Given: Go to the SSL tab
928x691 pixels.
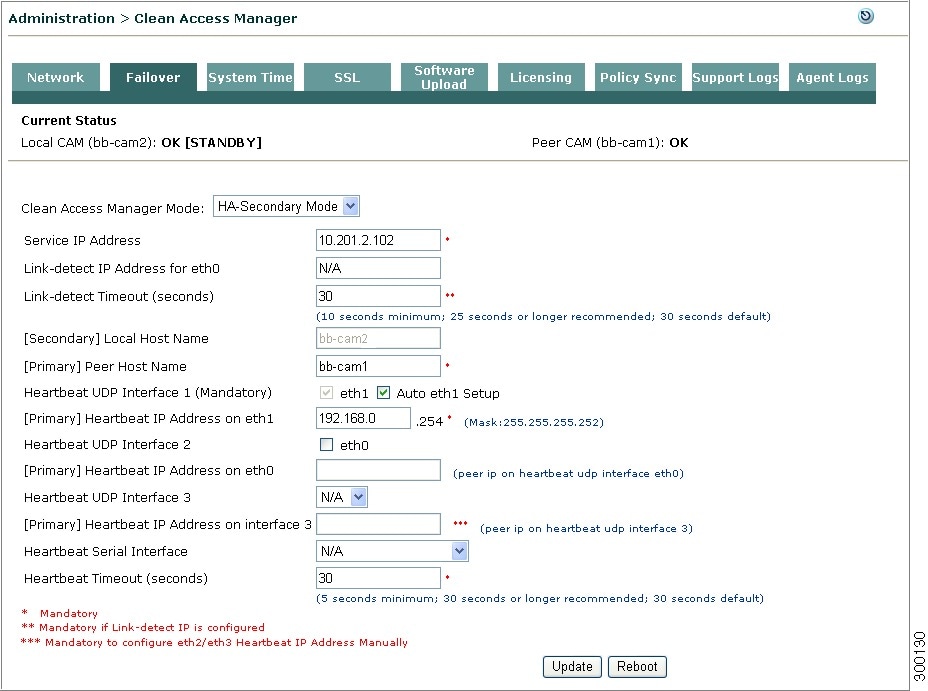Looking at the screenshot, I should tap(347, 78).
